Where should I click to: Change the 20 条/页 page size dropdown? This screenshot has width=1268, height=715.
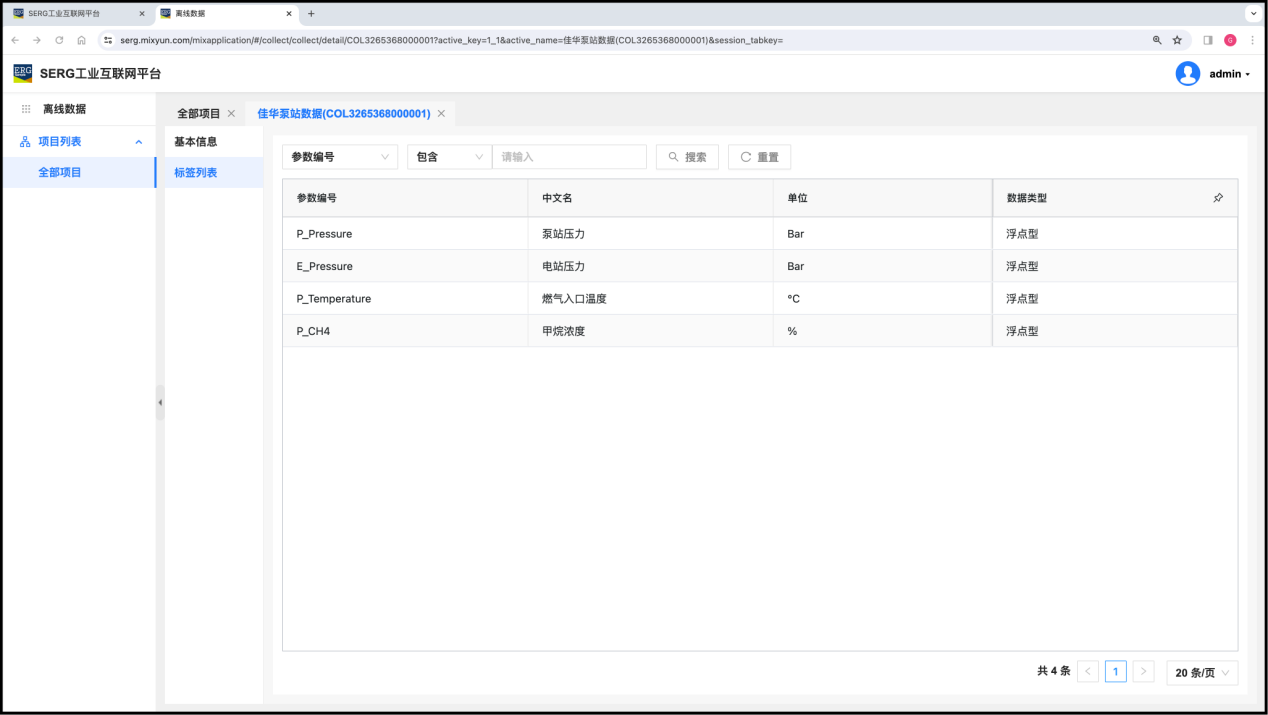pyautogui.click(x=1202, y=673)
